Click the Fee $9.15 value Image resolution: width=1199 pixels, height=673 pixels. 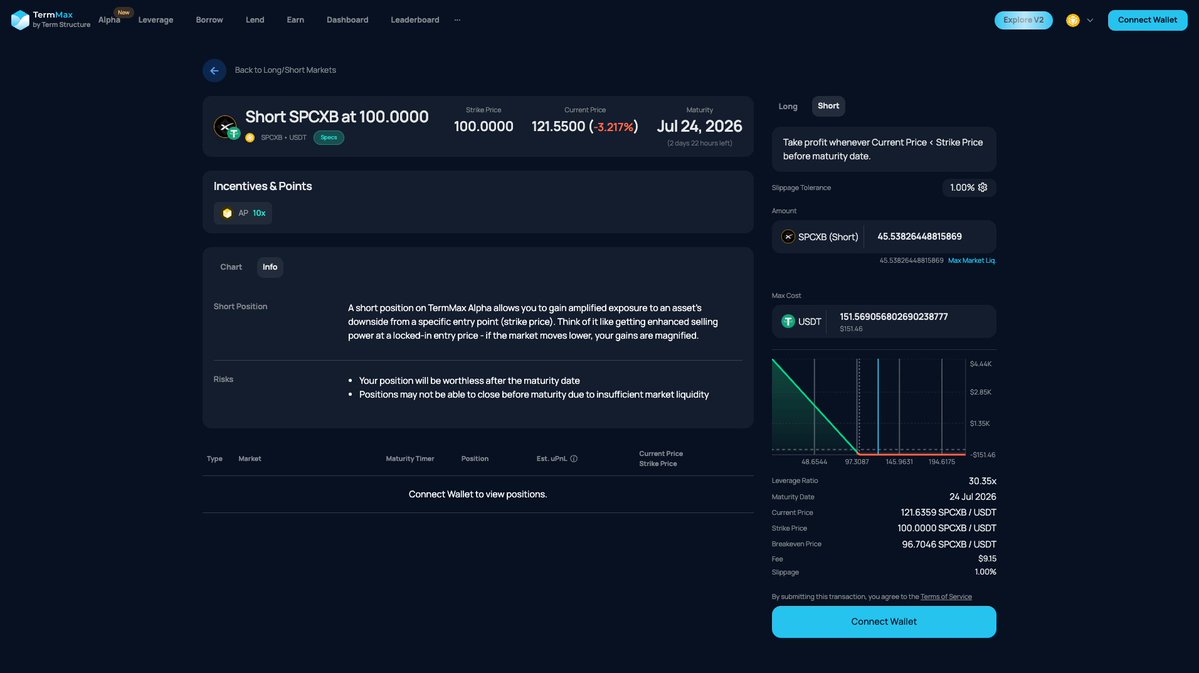[986, 559]
